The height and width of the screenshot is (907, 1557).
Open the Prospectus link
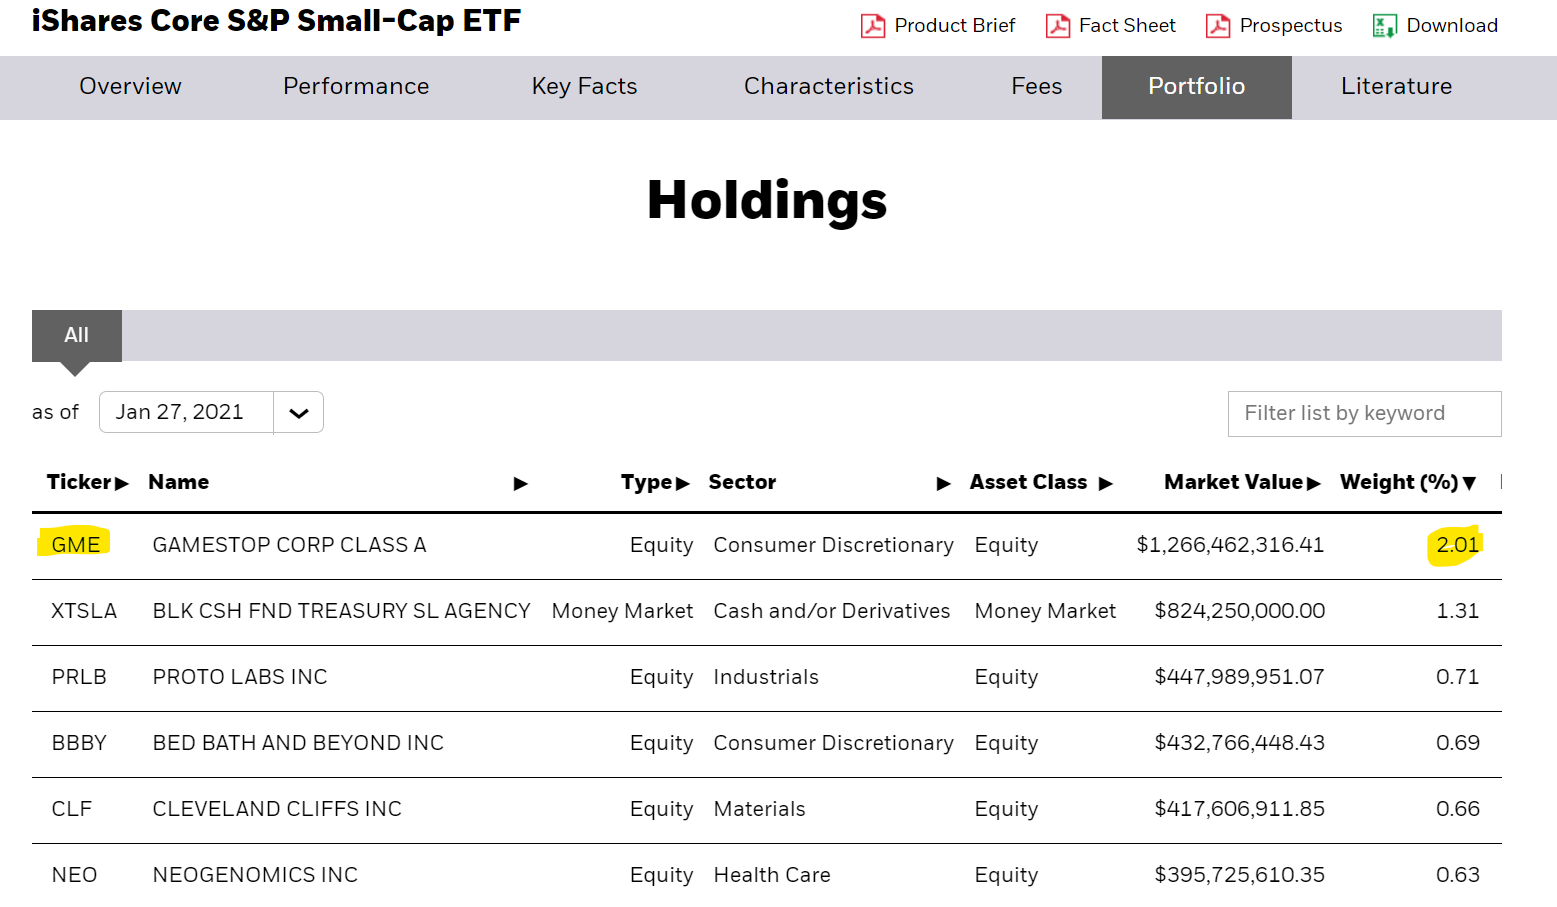[x=1290, y=26]
